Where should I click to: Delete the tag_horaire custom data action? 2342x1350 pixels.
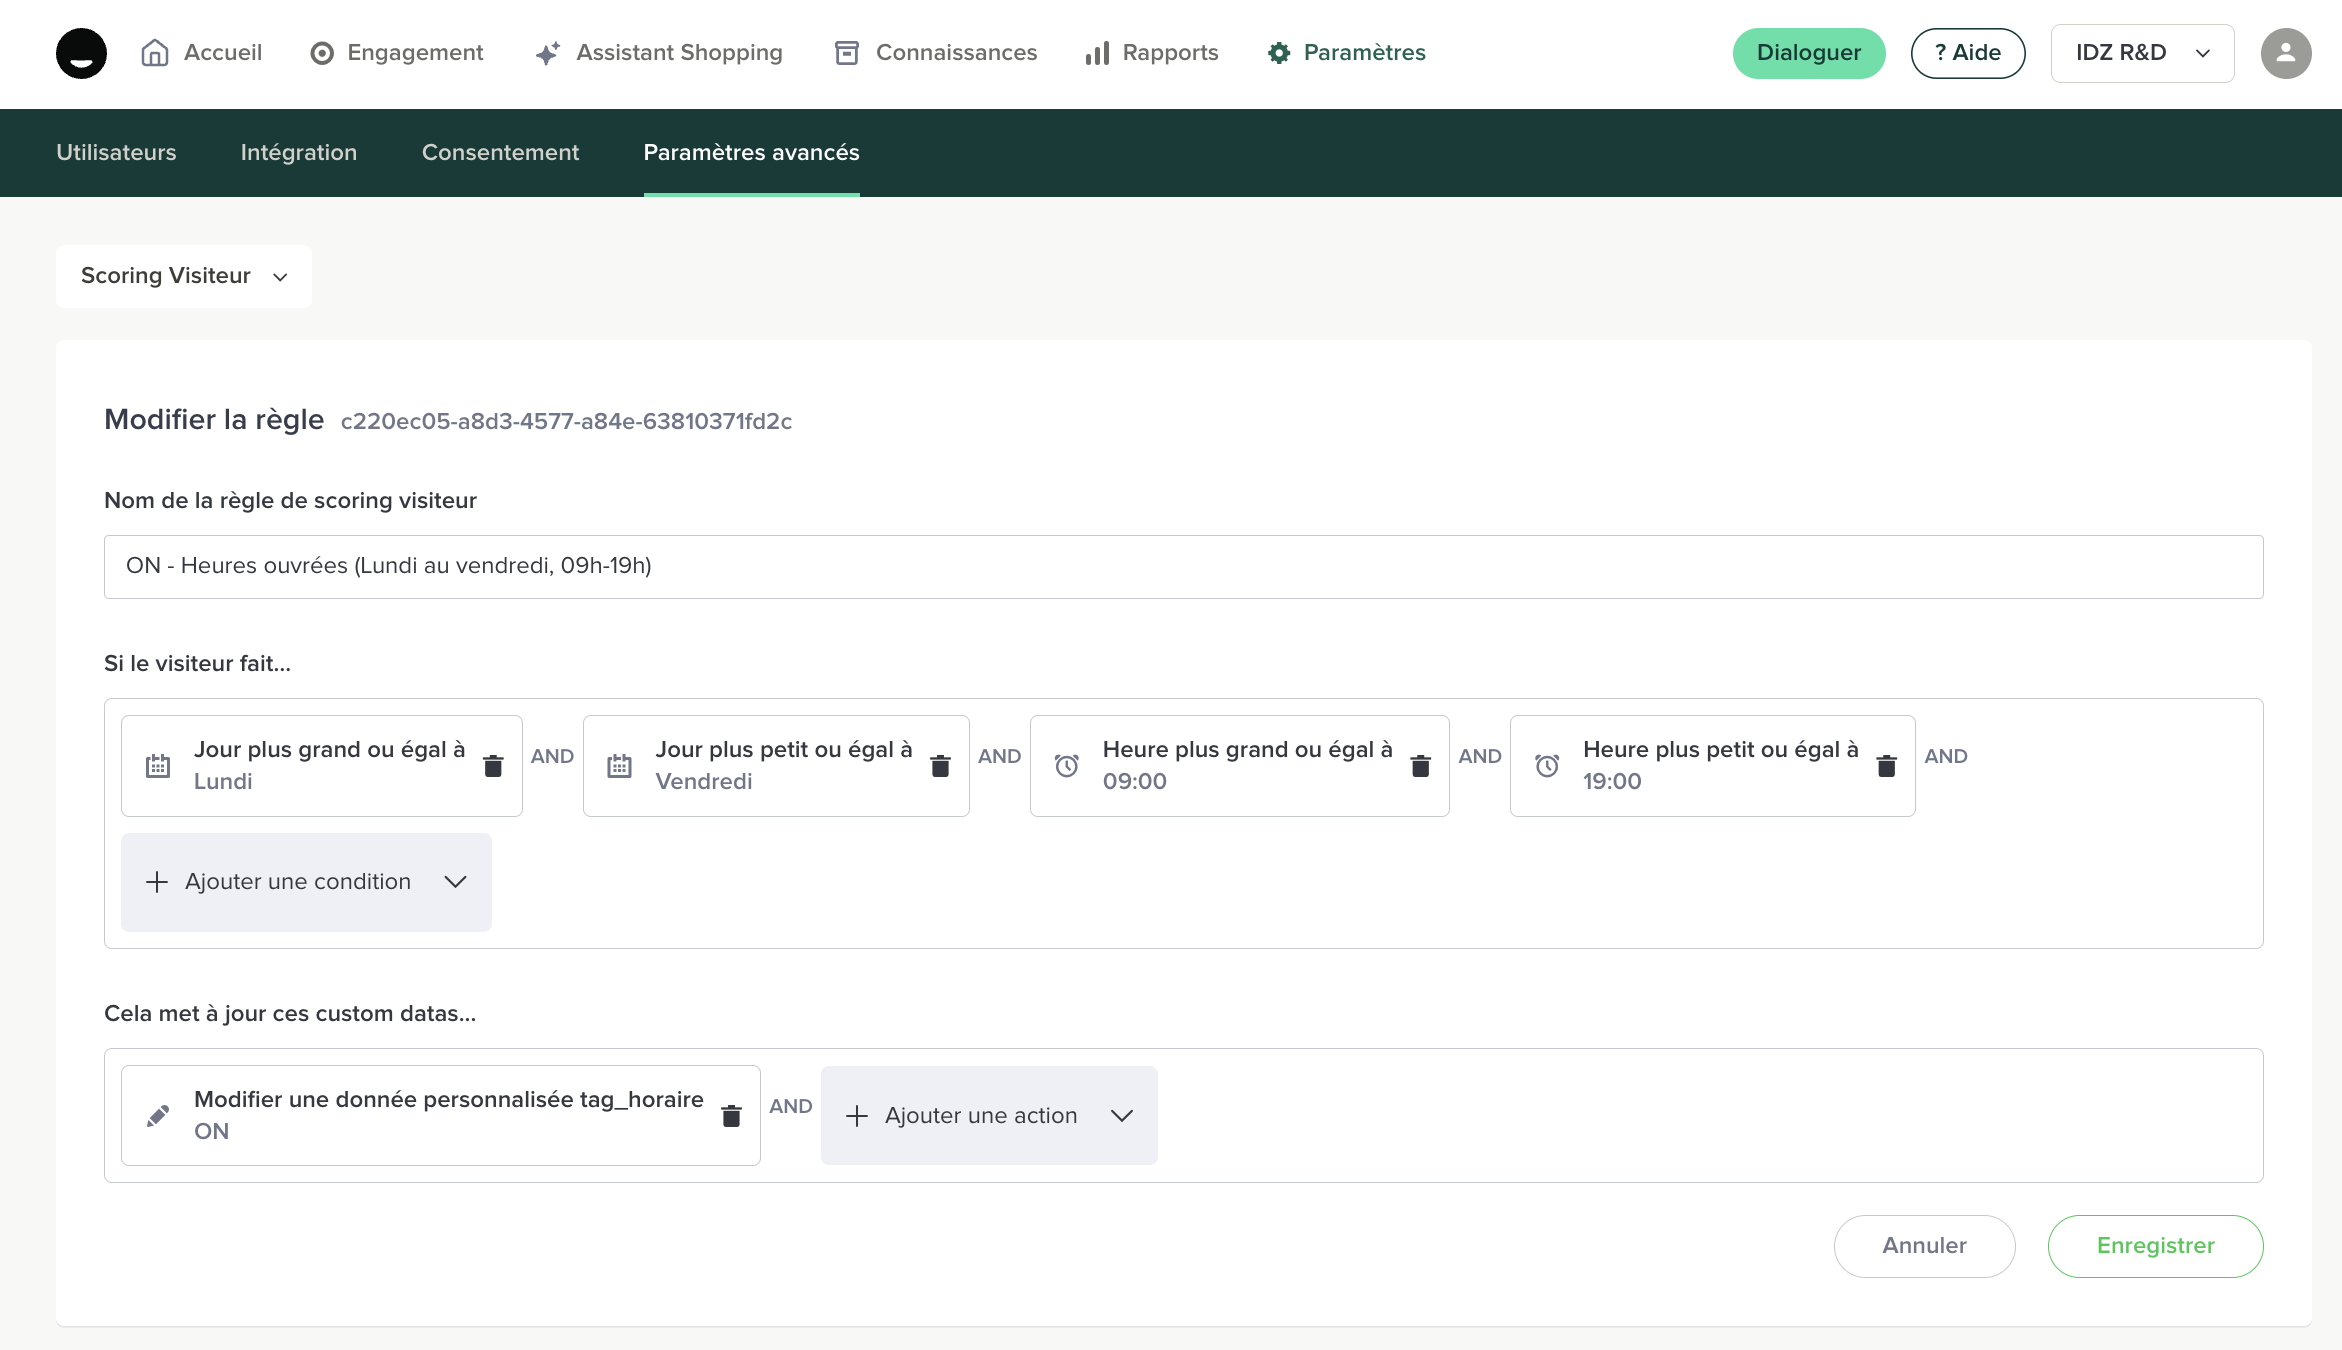pos(731,1116)
